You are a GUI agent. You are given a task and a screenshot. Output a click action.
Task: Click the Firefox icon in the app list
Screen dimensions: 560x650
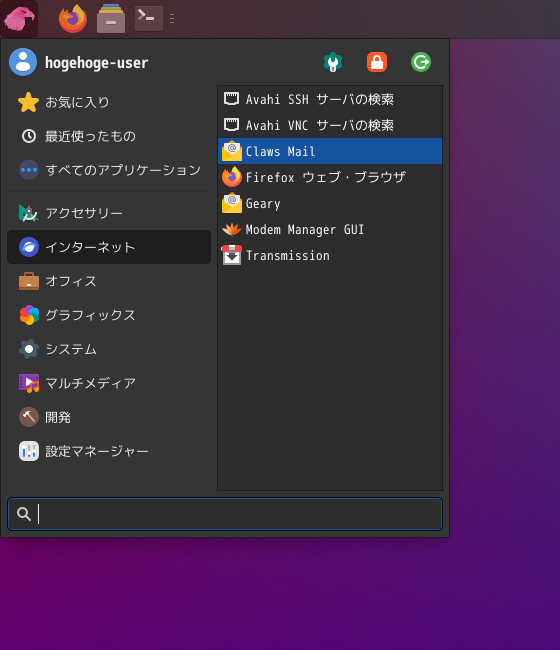[232, 177]
